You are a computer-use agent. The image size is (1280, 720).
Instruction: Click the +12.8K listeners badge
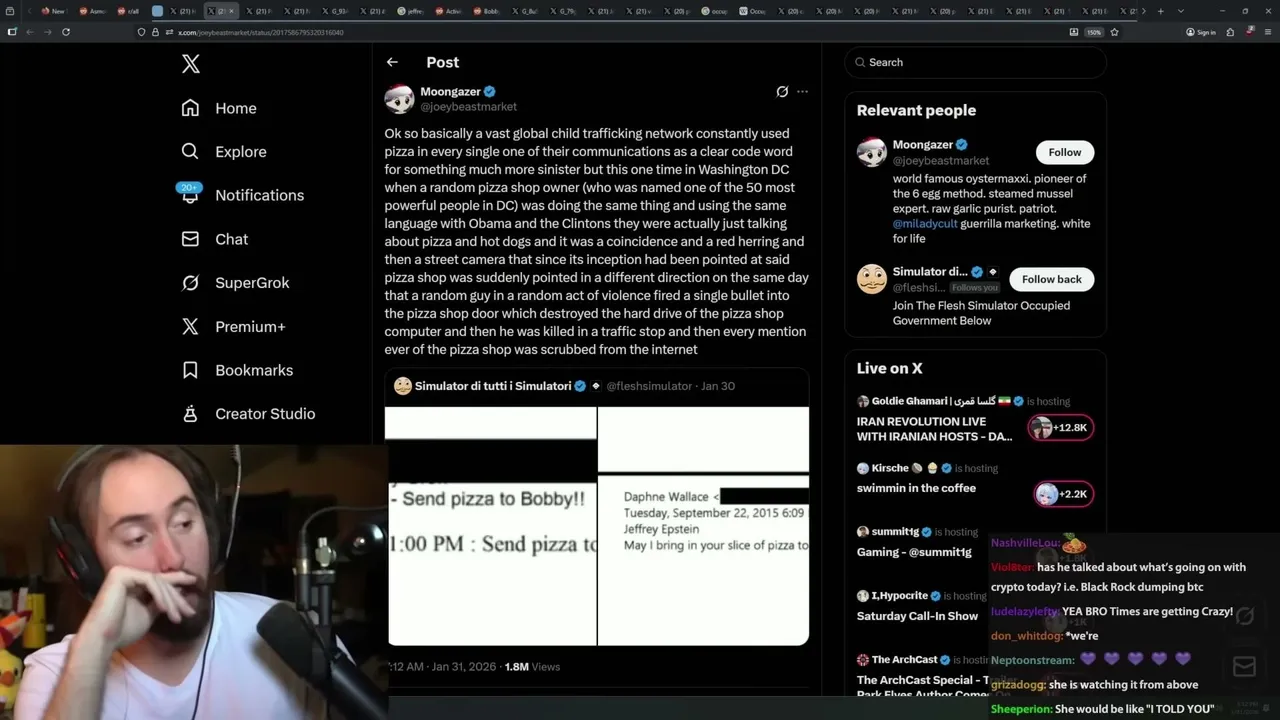[1061, 428]
